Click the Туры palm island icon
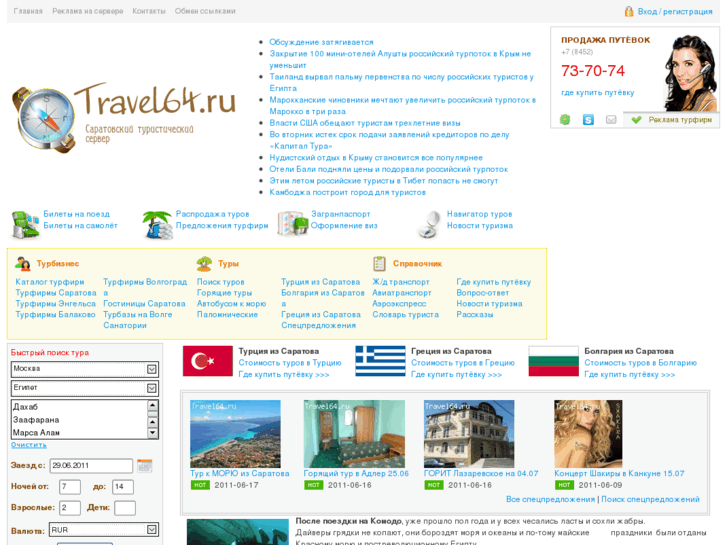 (204, 263)
